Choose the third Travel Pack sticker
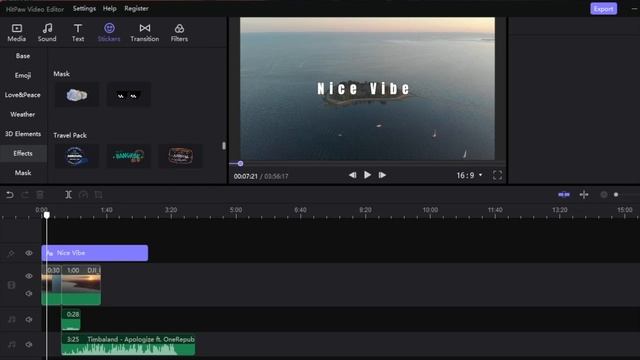The height and width of the screenshot is (360, 640). click(x=180, y=156)
